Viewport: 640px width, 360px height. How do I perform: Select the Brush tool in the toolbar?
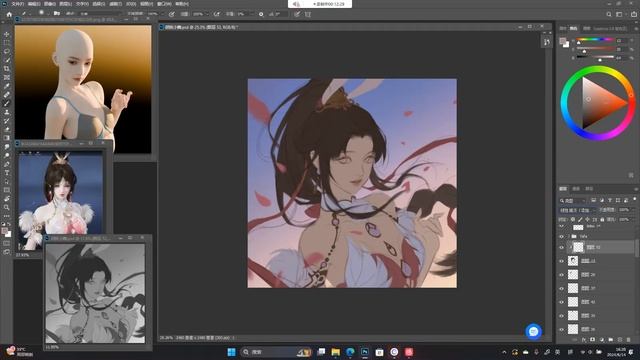(7, 103)
